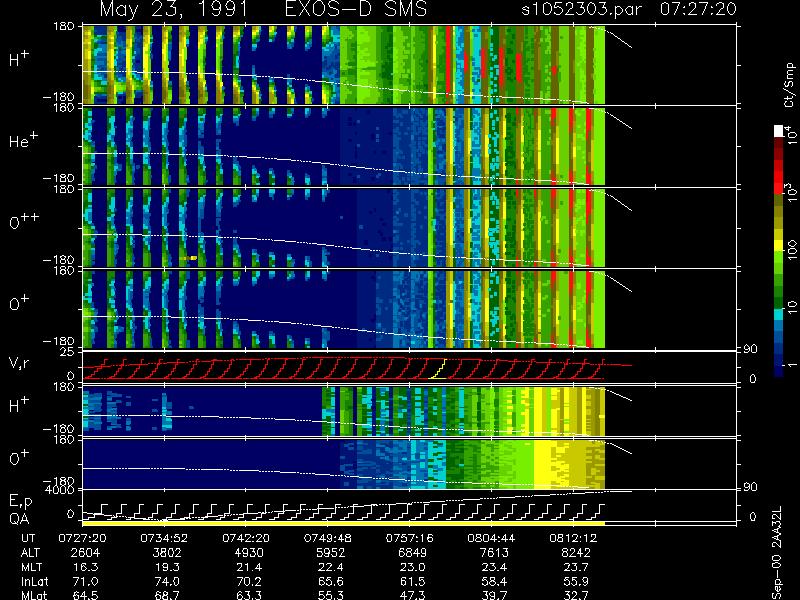800x600 pixels.
Task: Click the 'ALT' row label
Action: (x=30, y=553)
